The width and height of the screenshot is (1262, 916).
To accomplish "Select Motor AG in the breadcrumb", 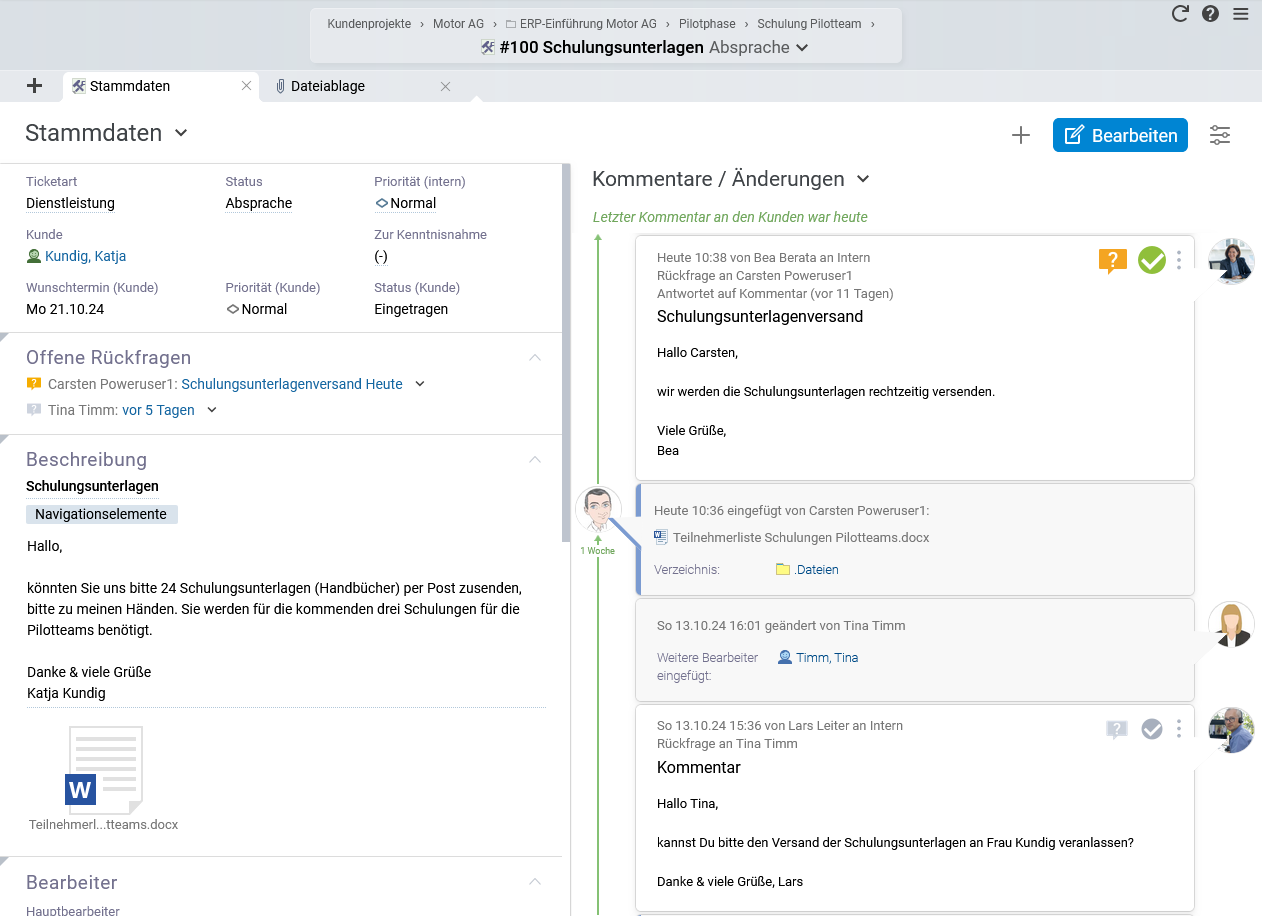I will (458, 24).
